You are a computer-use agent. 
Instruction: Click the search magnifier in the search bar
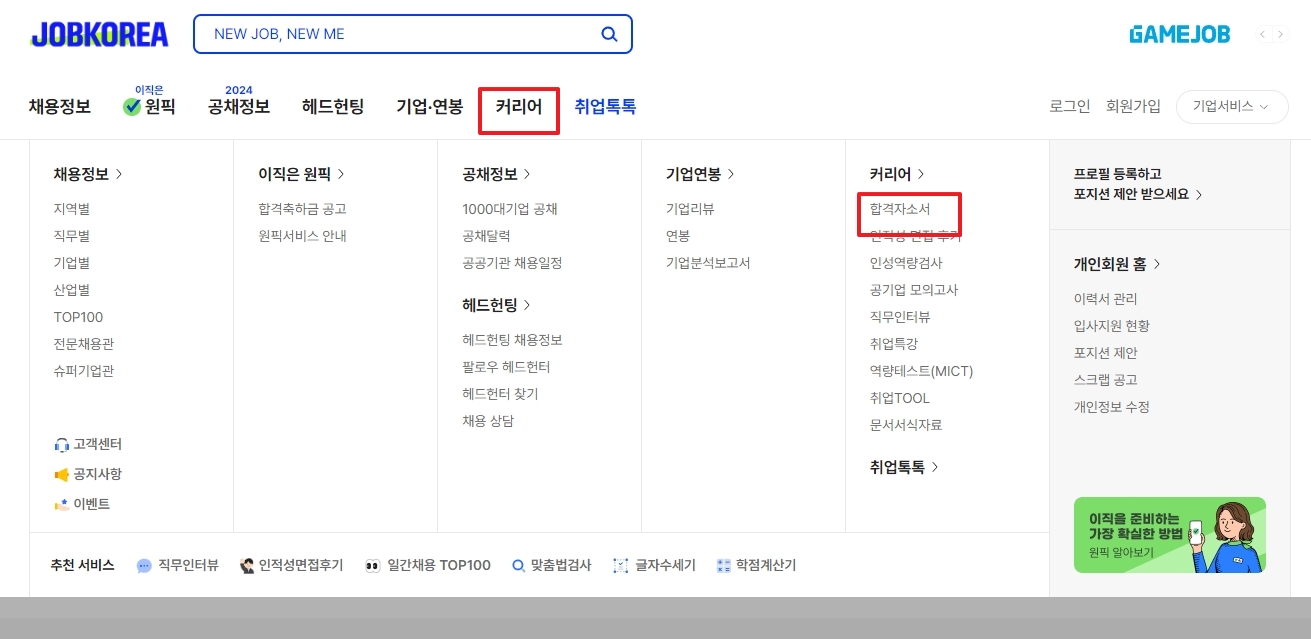(x=608, y=33)
